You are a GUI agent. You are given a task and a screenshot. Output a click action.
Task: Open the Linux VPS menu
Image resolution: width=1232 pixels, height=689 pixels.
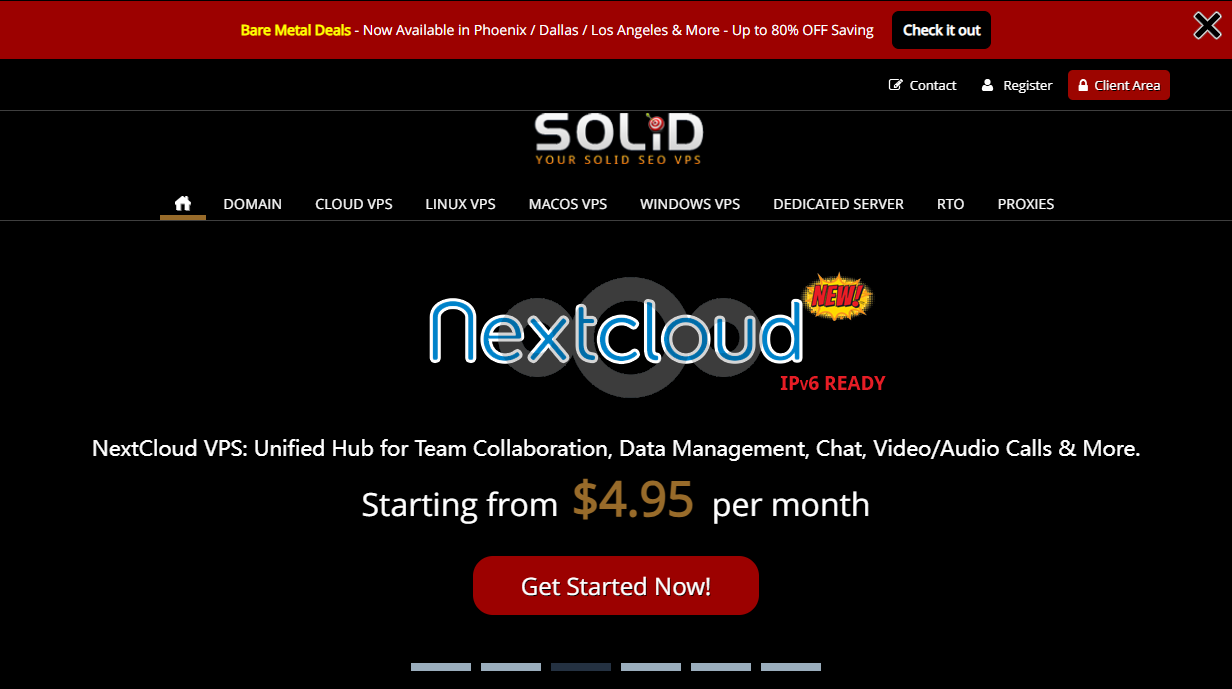(x=460, y=204)
